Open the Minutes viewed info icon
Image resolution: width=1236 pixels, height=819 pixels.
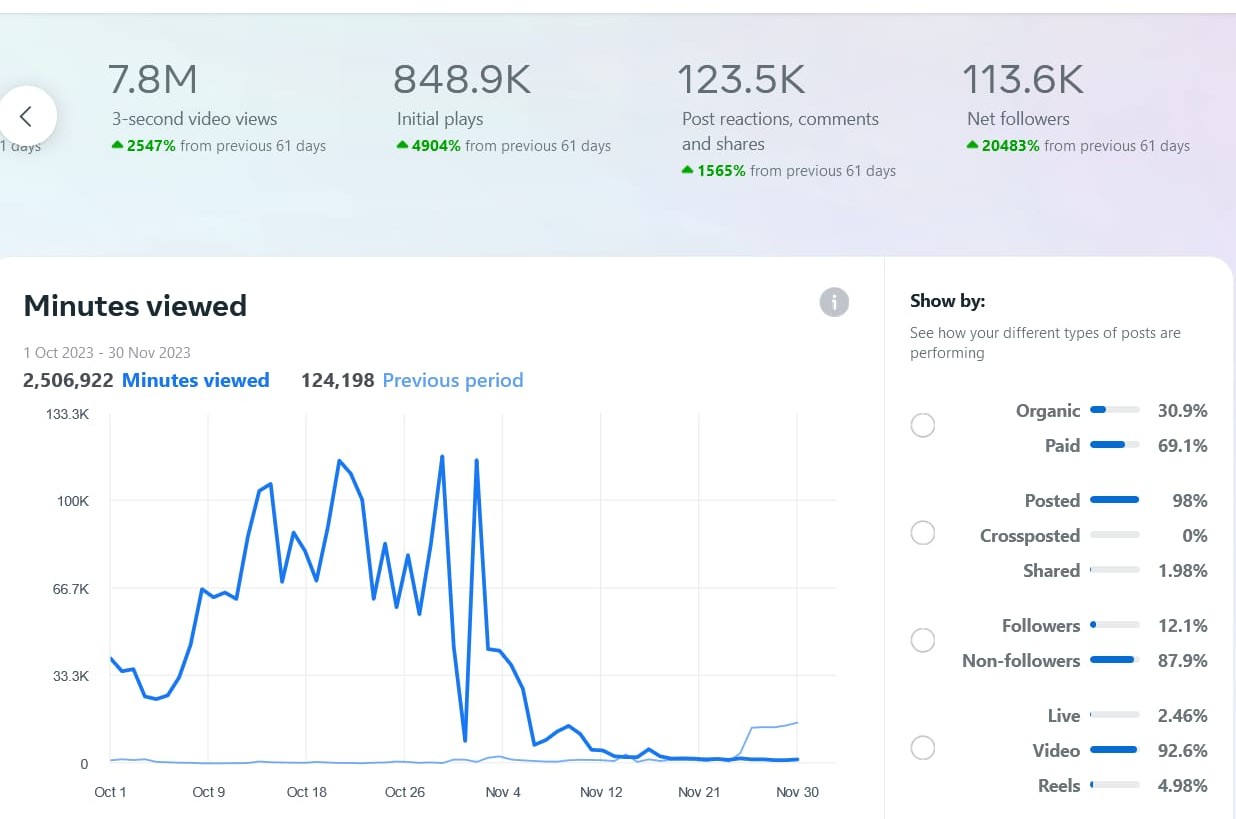click(834, 302)
